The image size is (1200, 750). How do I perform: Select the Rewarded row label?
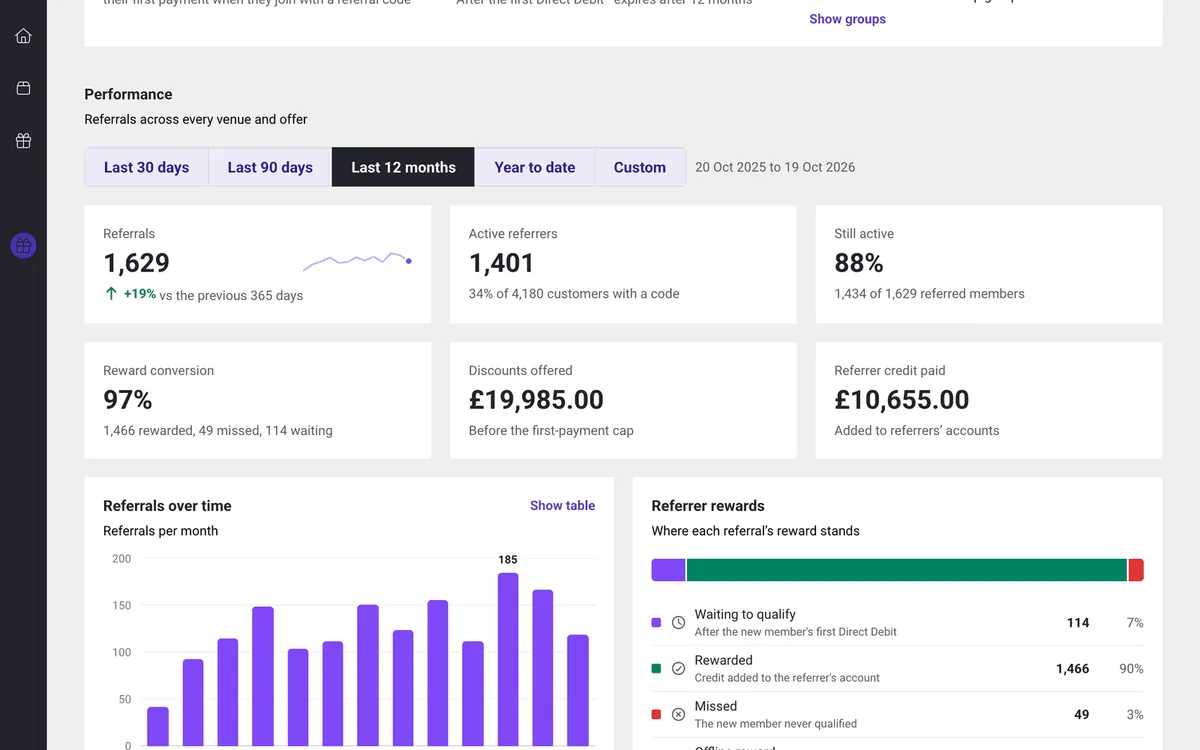[723, 660]
